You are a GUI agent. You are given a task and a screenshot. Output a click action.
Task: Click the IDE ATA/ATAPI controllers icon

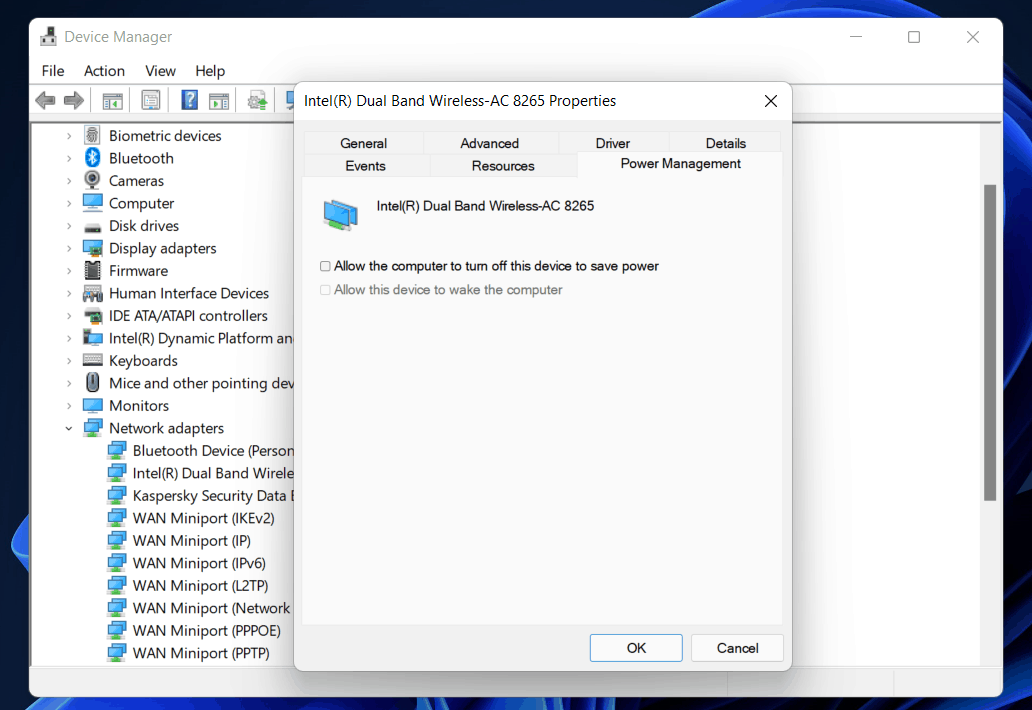[x=93, y=316]
